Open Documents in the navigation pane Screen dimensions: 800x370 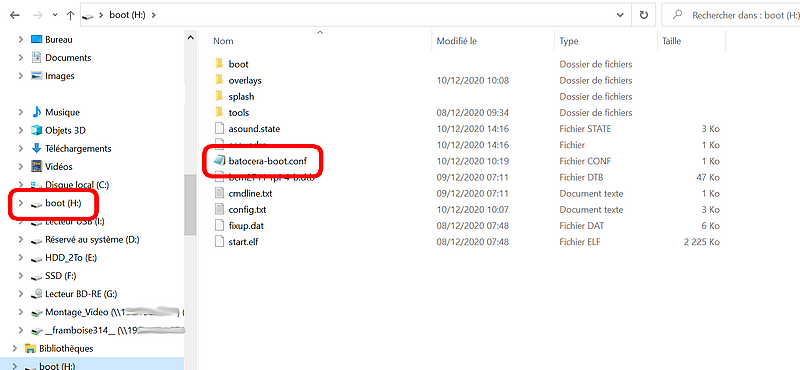pyautogui.click(x=68, y=58)
